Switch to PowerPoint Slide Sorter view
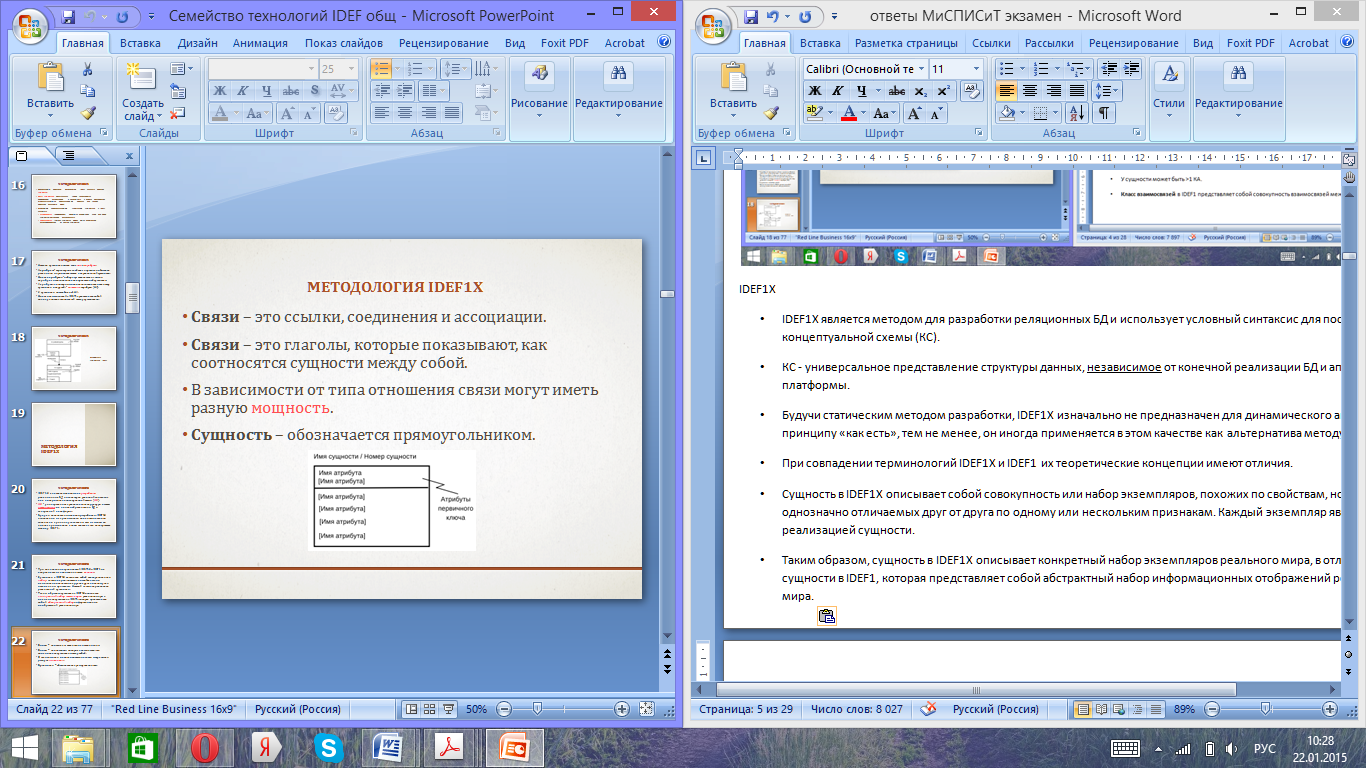 (x=428, y=709)
